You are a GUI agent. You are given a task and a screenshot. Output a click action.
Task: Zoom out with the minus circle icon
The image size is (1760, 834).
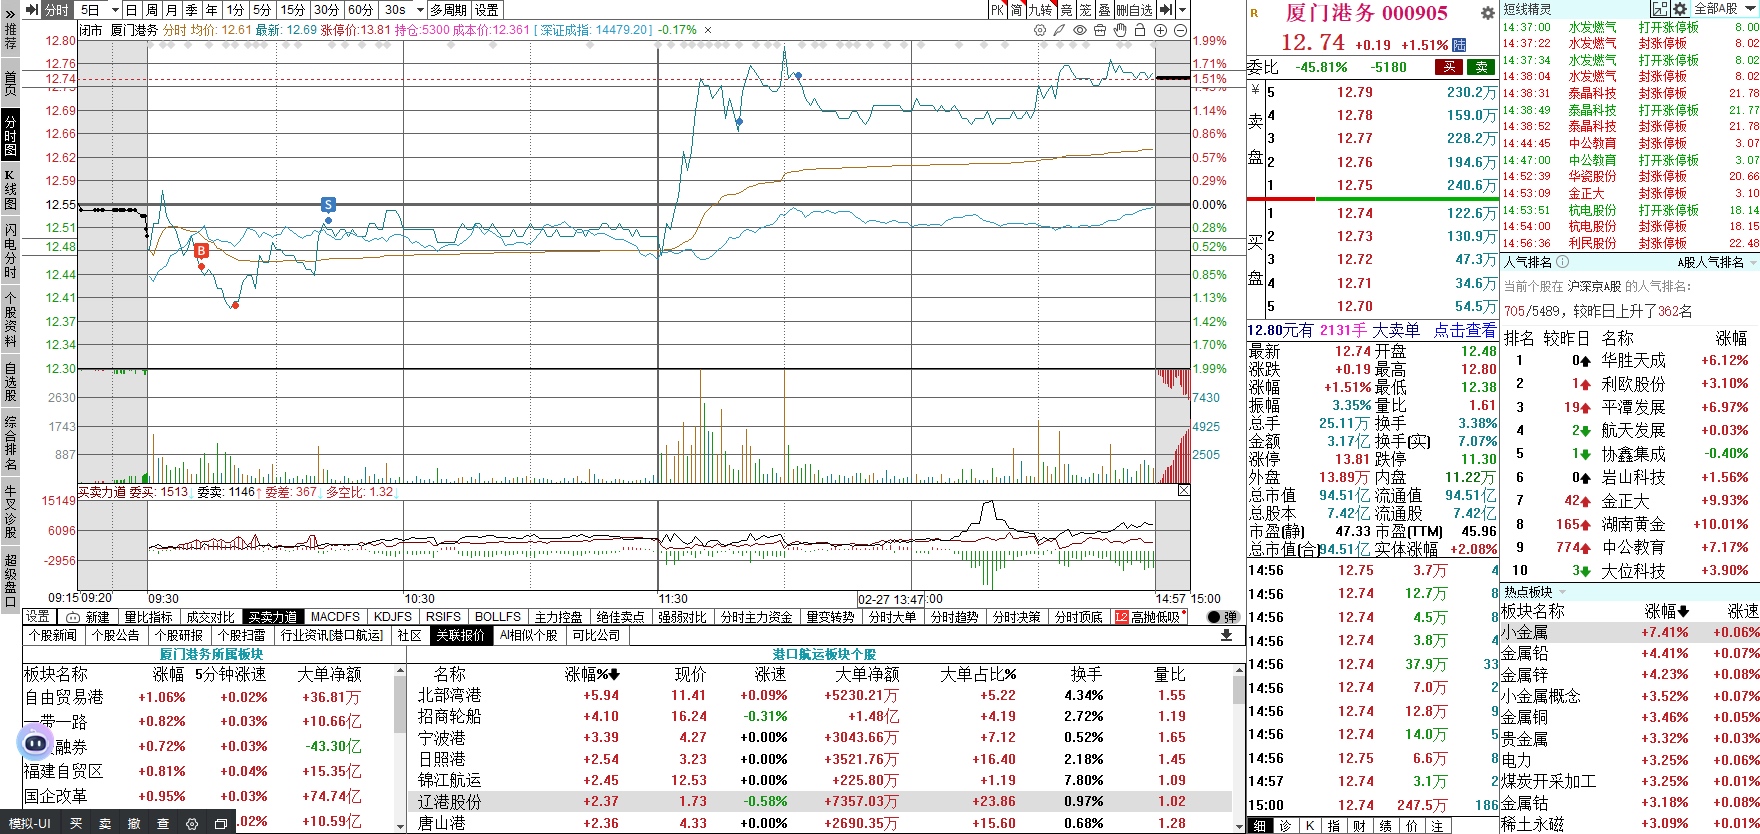pyautogui.click(x=1180, y=30)
